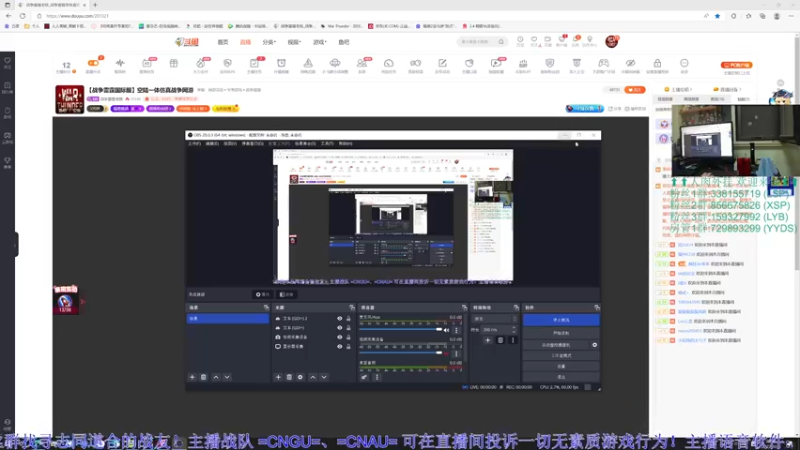This screenshot has width=800, height=450.
Task: Click the studio mode button in OBS Controls
Action: click(x=561, y=356)
